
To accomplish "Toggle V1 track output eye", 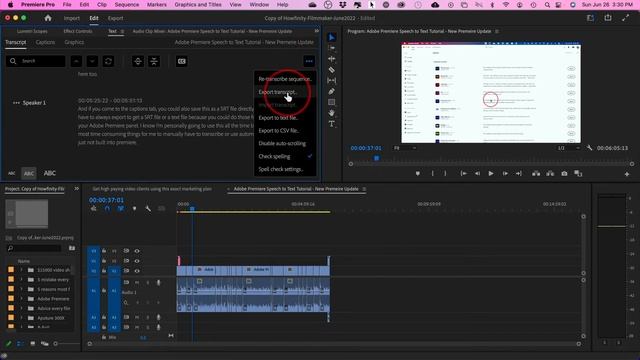I will [137, 271].
